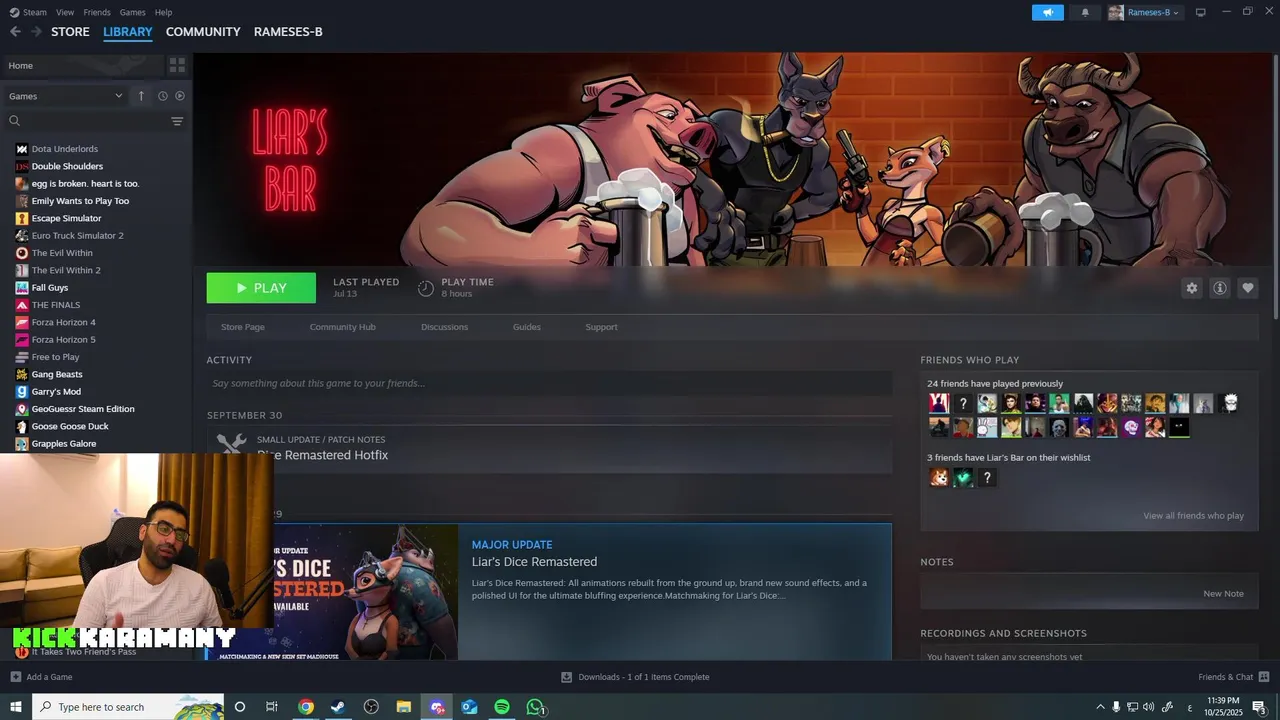Open the Guides link
This screenshot has width=1280, height=720.
point(527,327)
